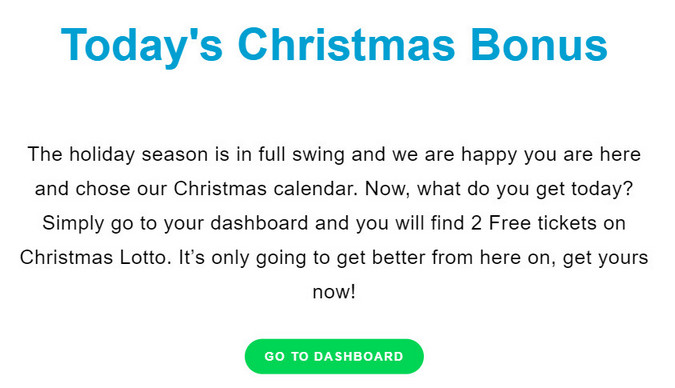
Task: Click the final word 'now!' of the paragraph
Action: pyautogui.click(x=334, y=292)
